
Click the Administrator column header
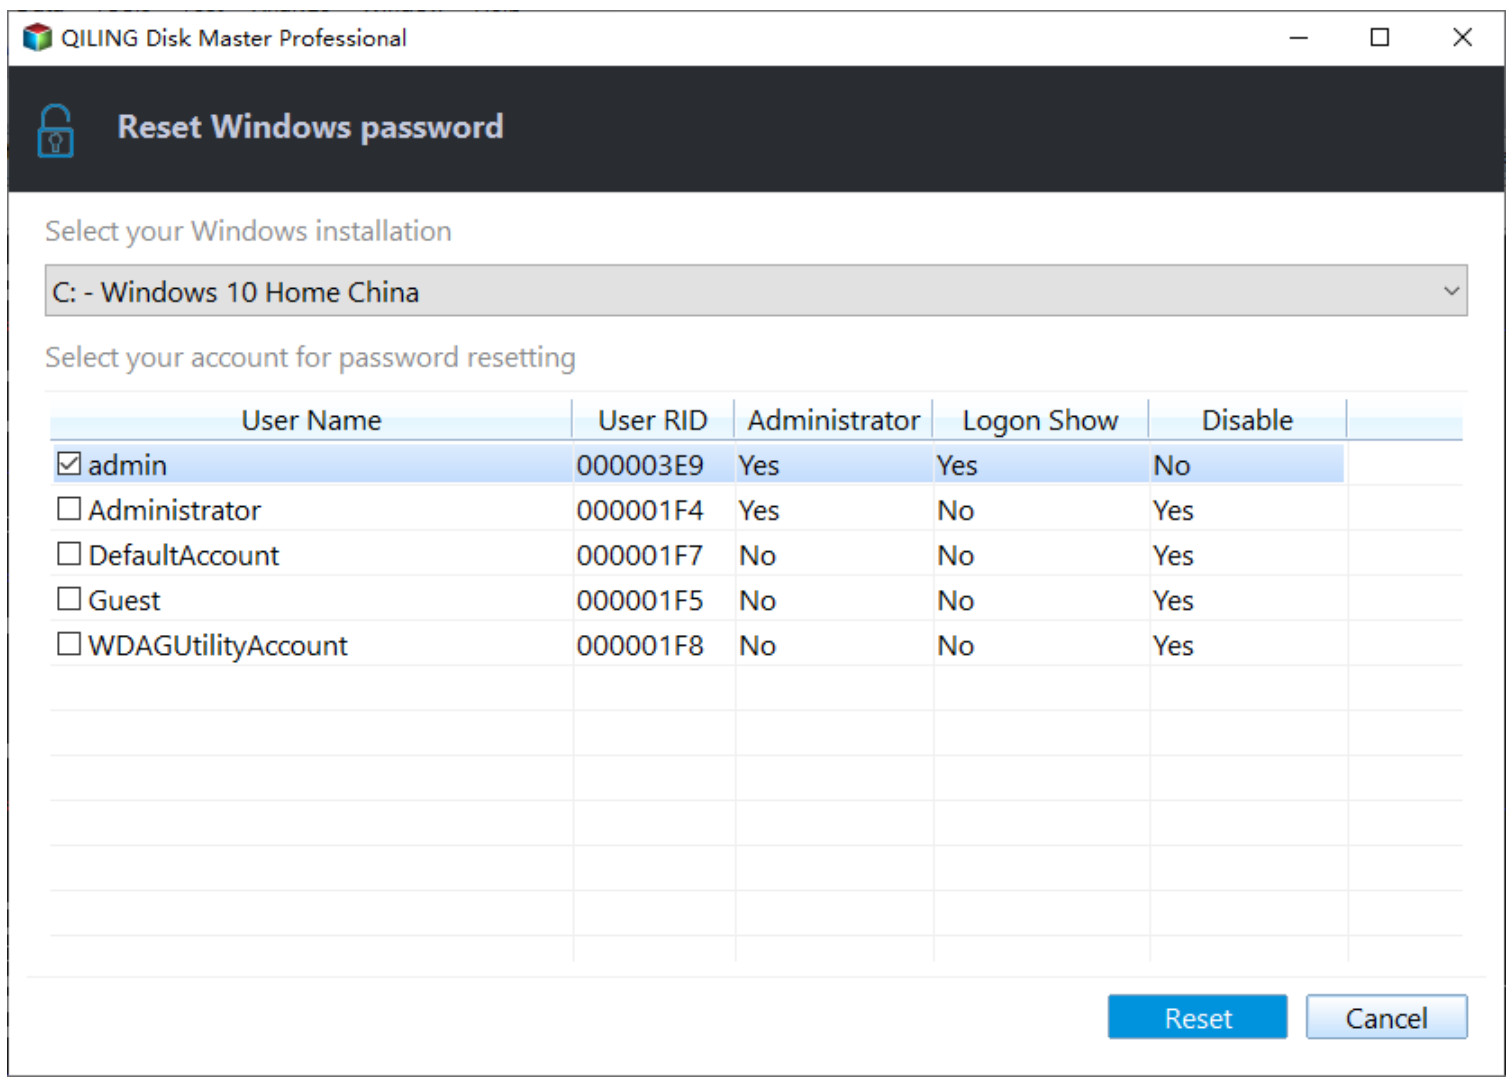coord(833,420)
